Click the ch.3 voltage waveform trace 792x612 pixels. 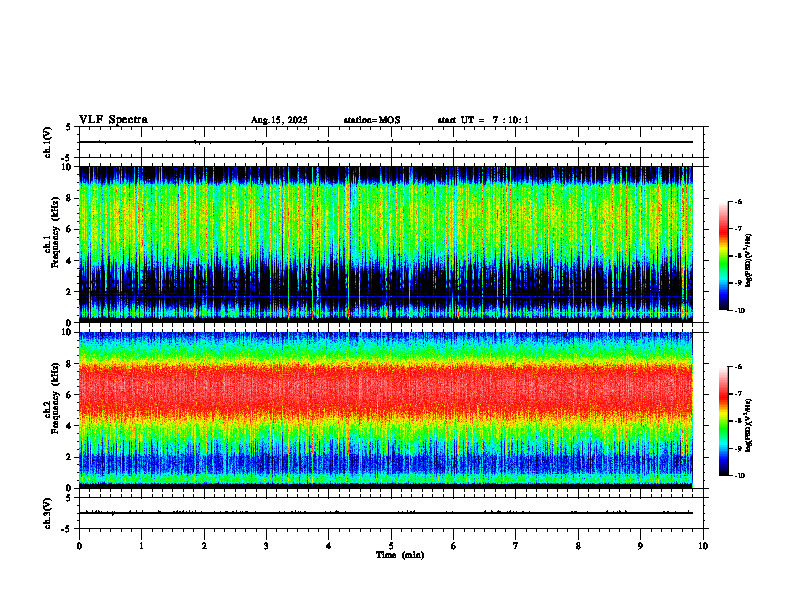tap(385, 513)
